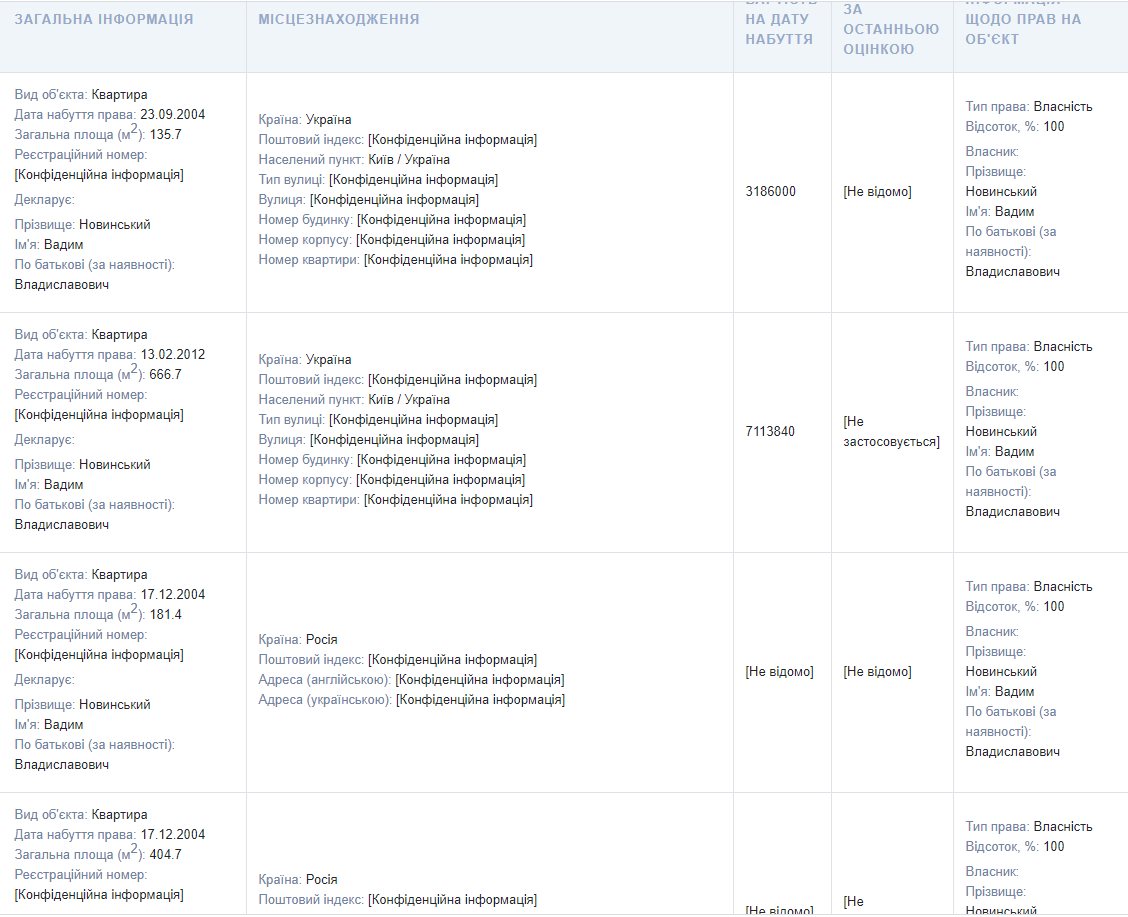Click 'Адреса (українською)' in the 181.4 apartment row

(x=324, y=700)
